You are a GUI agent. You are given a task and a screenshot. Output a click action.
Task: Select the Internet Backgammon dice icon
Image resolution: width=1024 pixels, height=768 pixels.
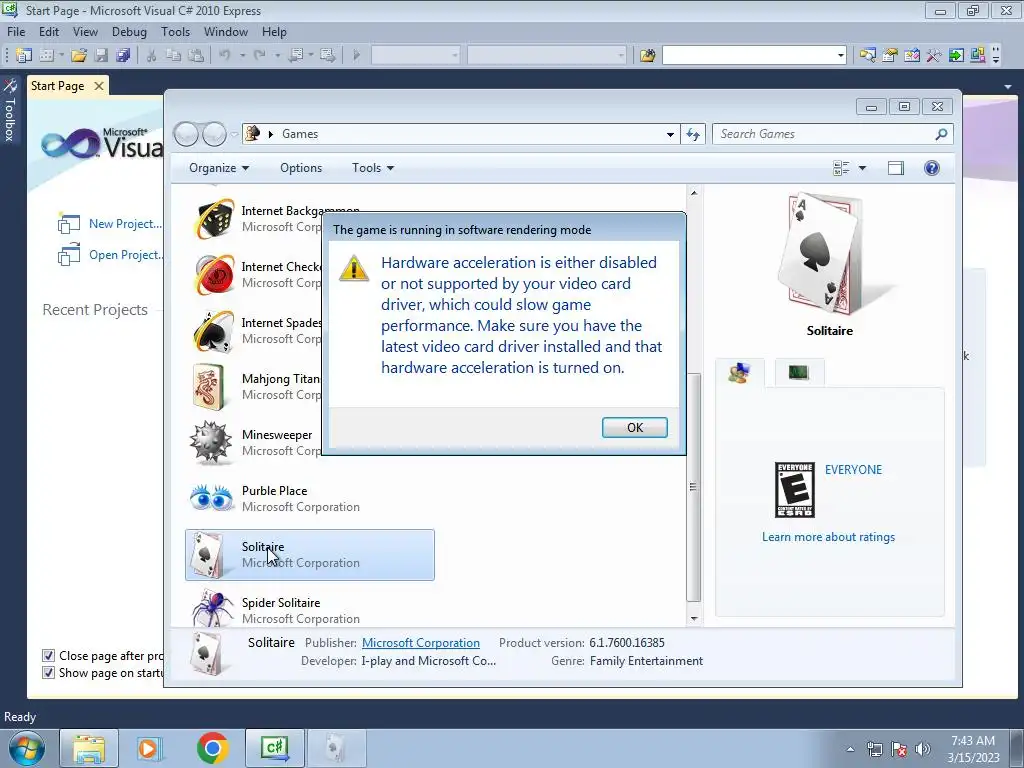click(x=214, y=219)
